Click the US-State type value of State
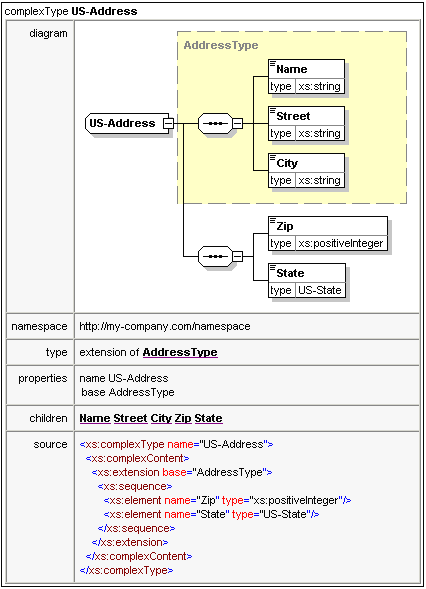This screenshot has width=426, height=589. point(320,290)
